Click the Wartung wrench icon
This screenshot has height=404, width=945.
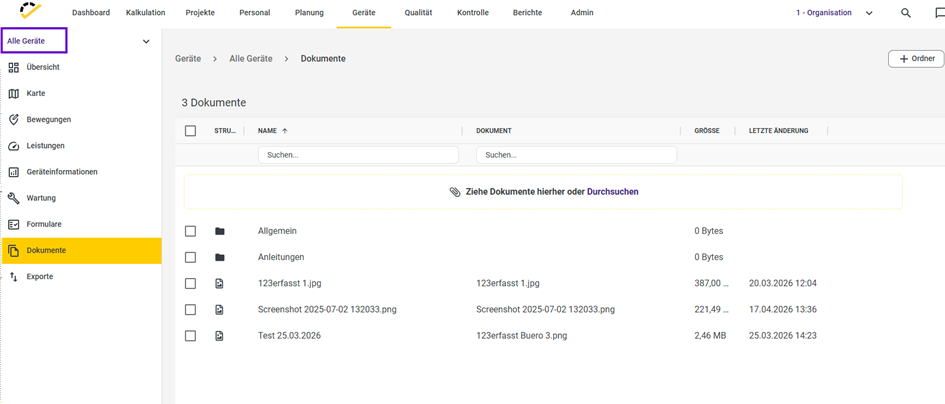click(x=14, y=198)
